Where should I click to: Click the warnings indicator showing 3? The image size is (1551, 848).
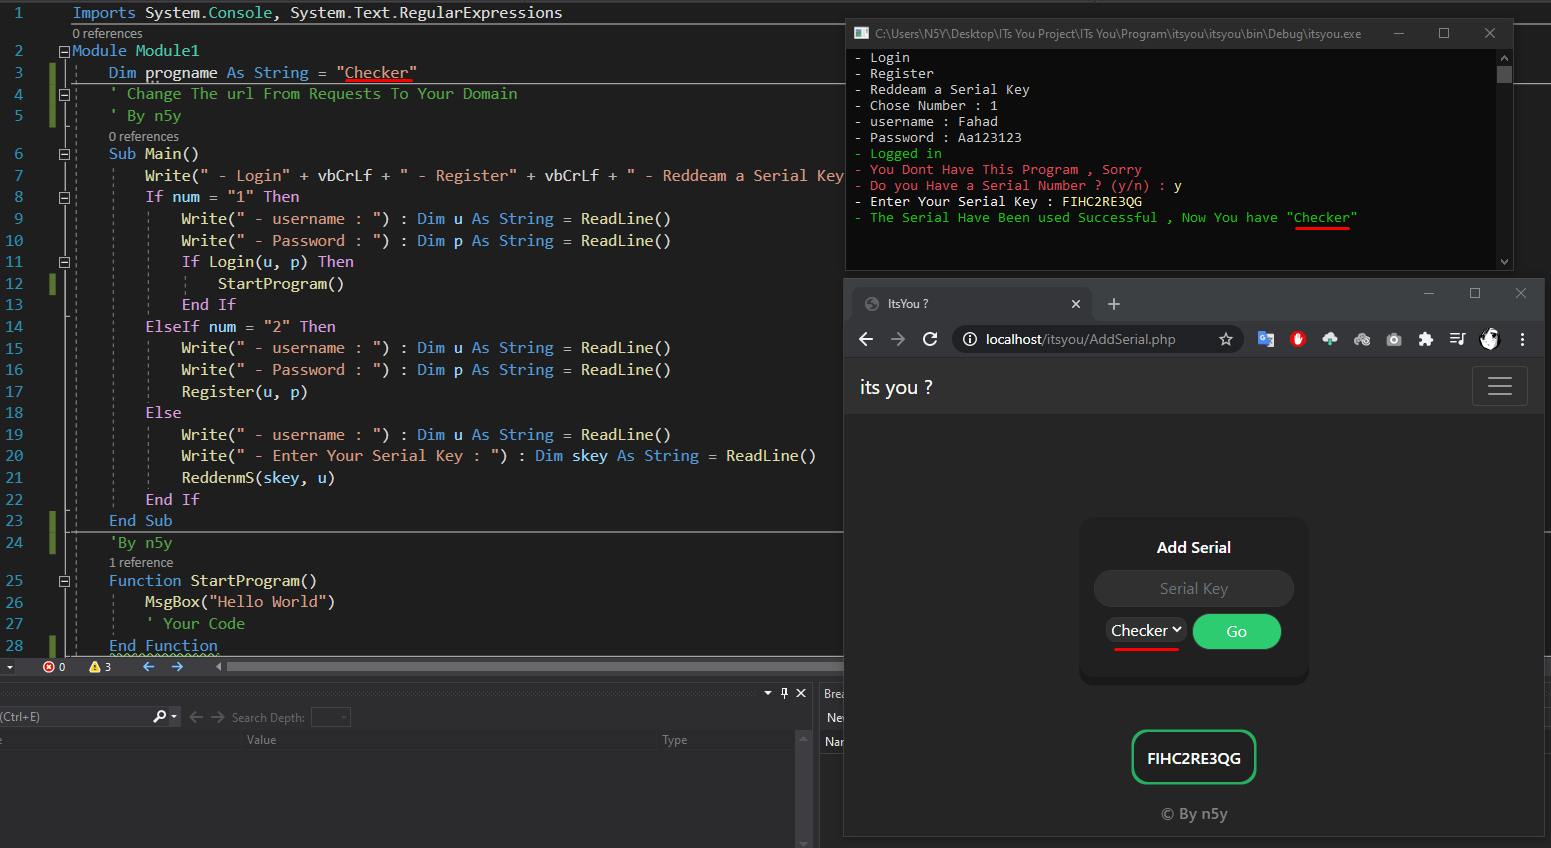pyautogui.click(x=100, y=667)
